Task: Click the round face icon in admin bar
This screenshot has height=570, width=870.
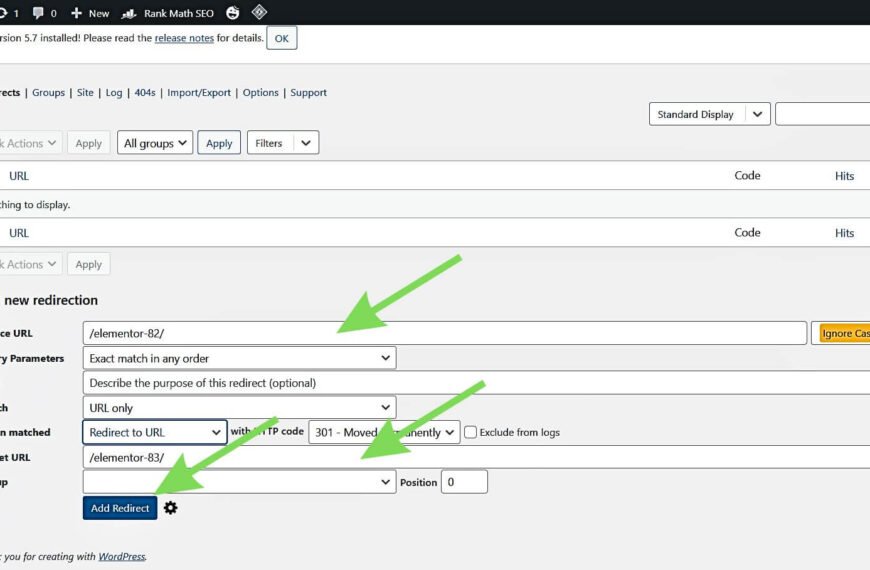Action: (x=232, y=13)
